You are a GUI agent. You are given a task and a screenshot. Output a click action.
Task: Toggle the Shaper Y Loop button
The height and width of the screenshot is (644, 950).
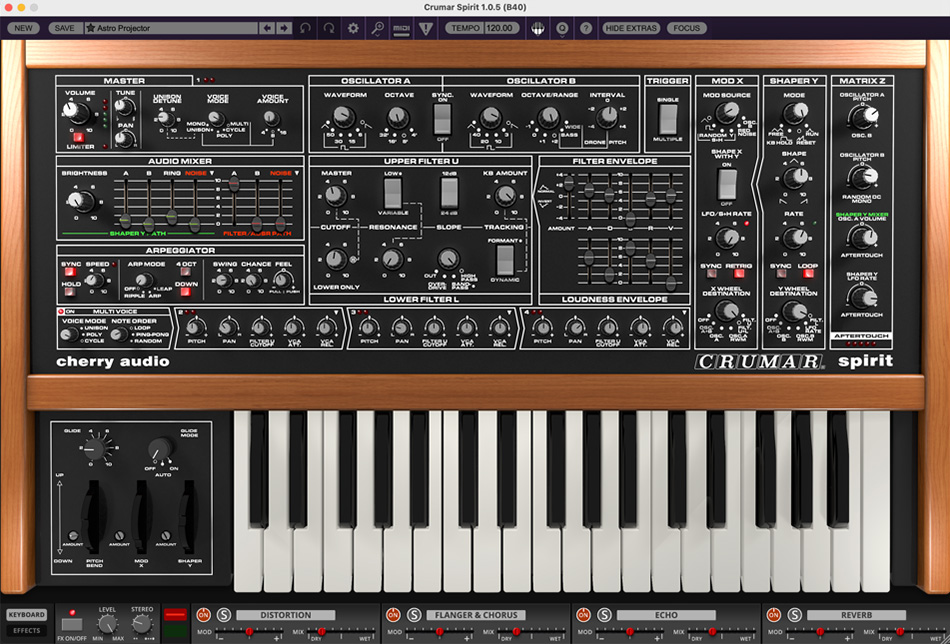(x=808, y=273)
